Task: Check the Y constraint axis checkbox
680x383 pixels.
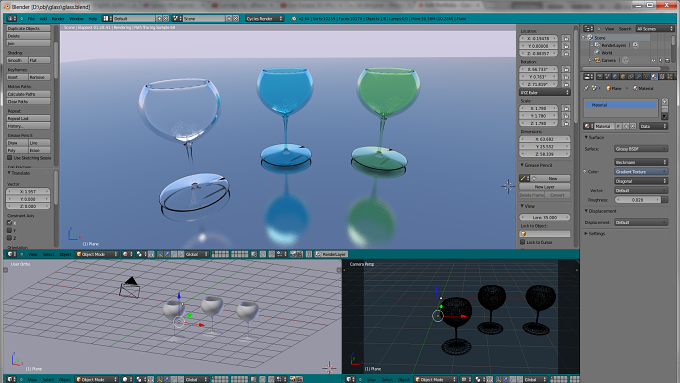Action: [x=9, y=230]
